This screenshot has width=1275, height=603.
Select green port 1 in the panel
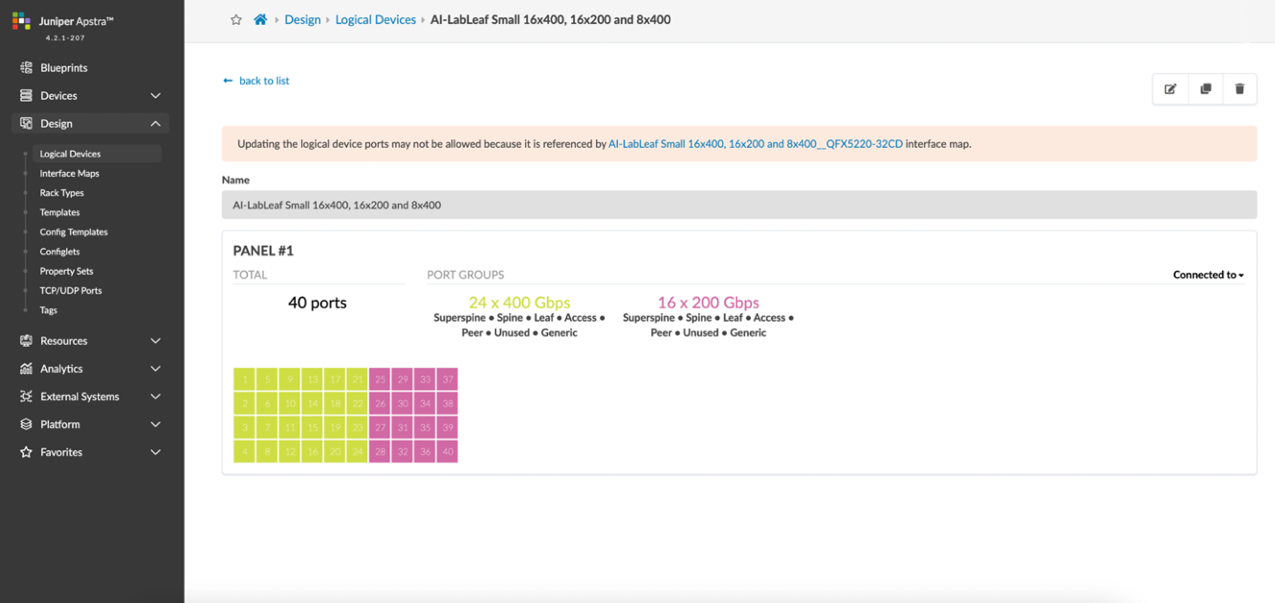click(245, 379)
